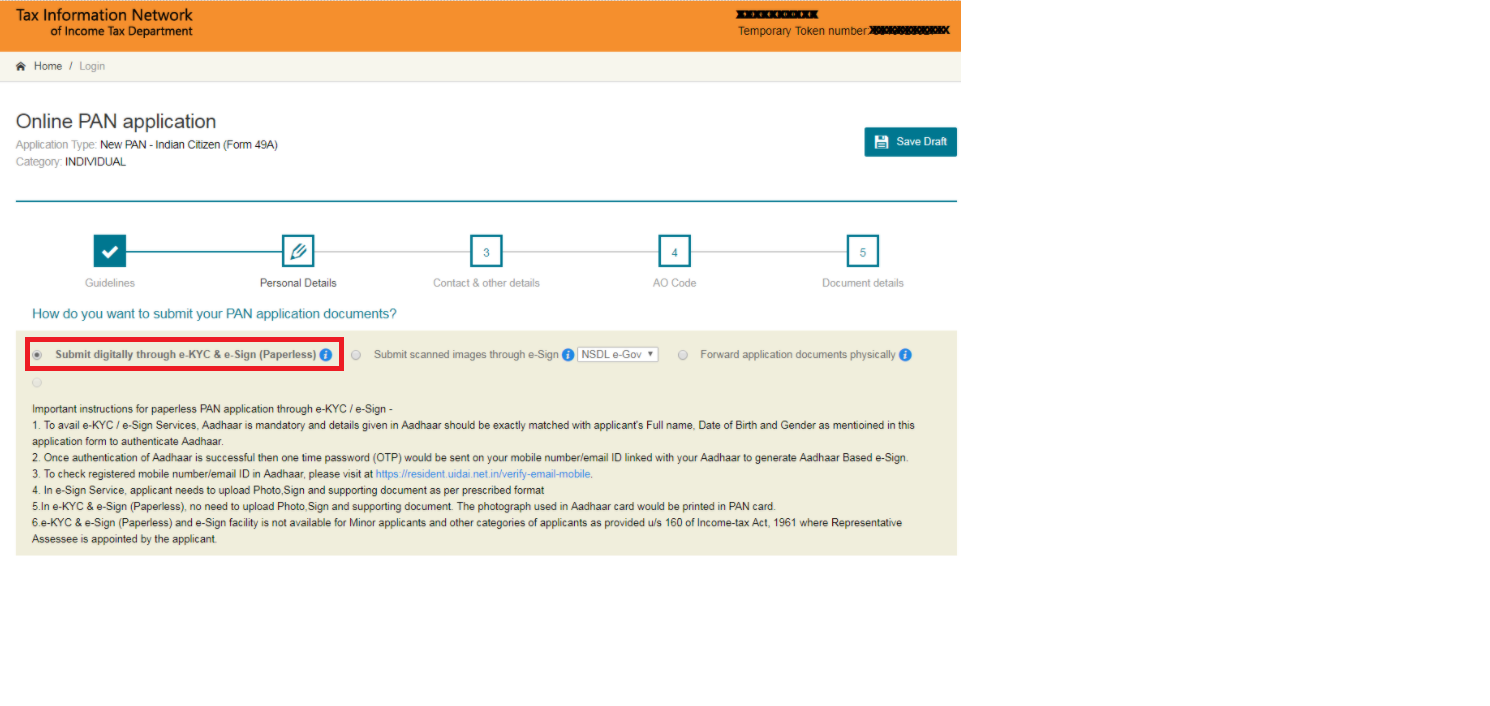Click the Tax Information Network header logo
Image resolution: width=1490 pixels, height=706 pixels.
[x=104, y=23]
